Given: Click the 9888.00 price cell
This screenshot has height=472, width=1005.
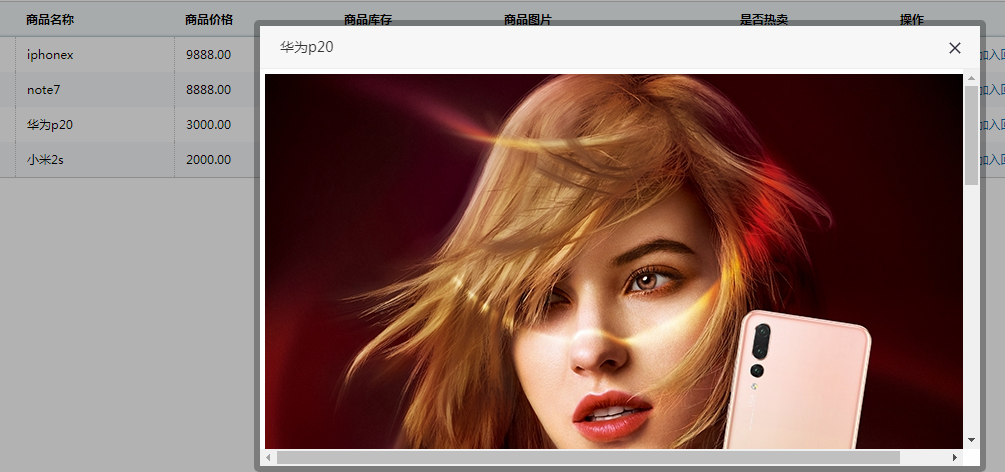Looking at the screenshot, I should pos(208,55).
